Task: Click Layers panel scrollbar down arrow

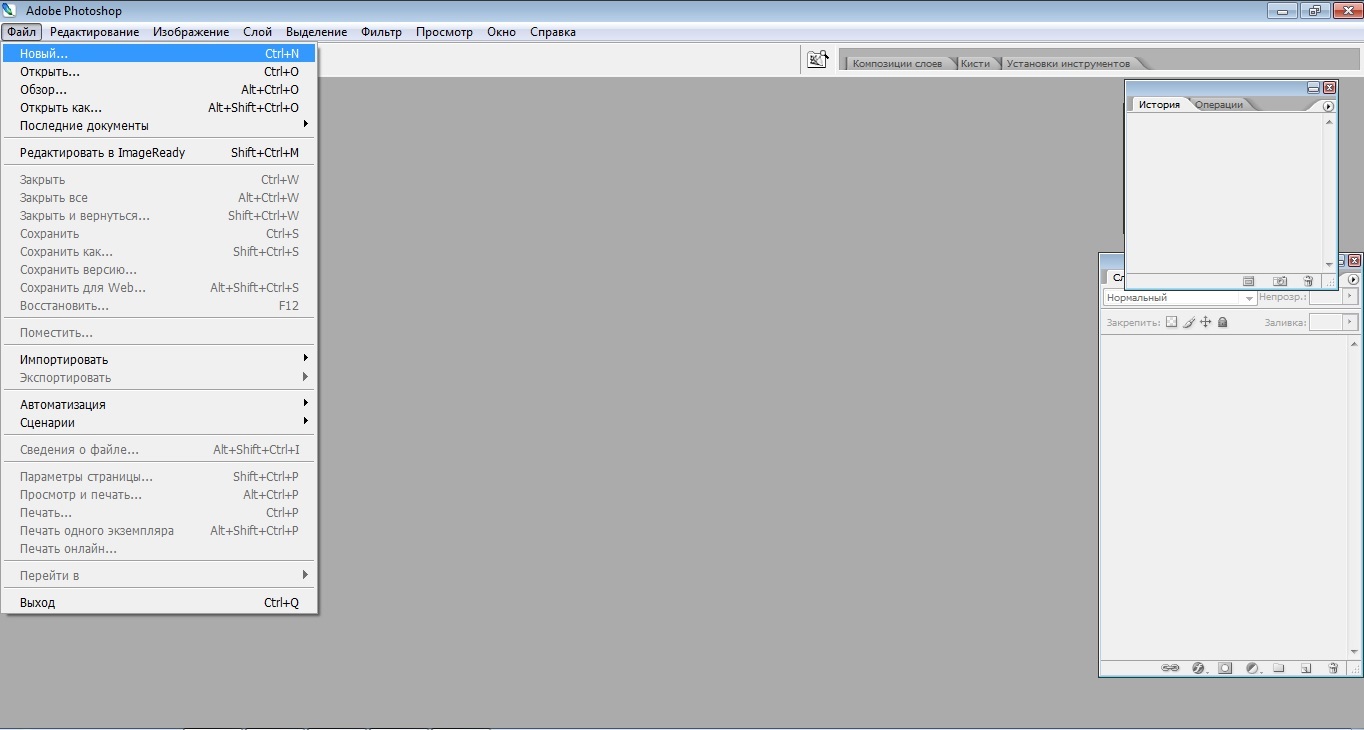Action: [x=1355, y=651]
